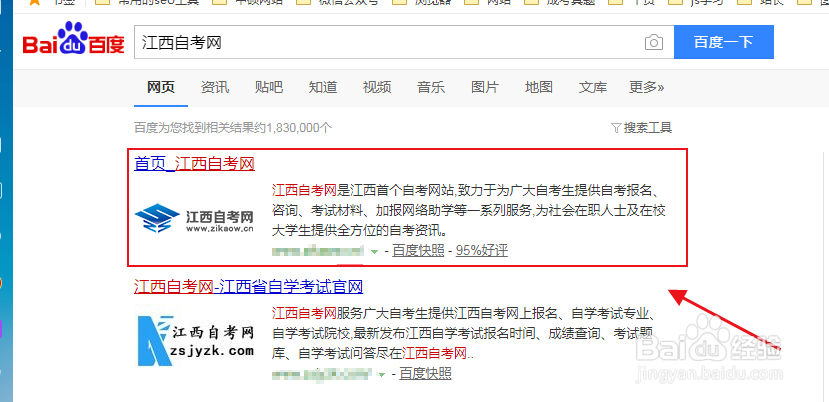
Task: Open camera image search icon
Action: (653, 42)
